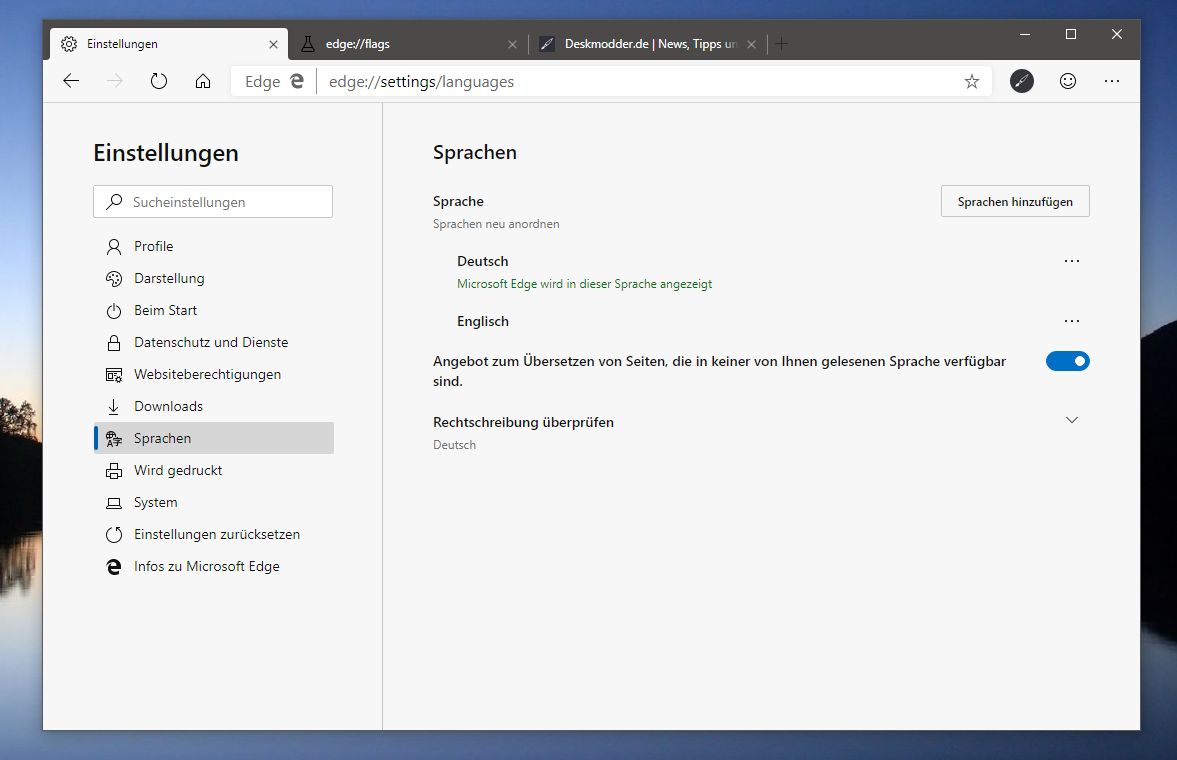Viewport: 1177px width, 760px height.
Task: Click the Datenschutz lock icon
Action: (114, 342)
